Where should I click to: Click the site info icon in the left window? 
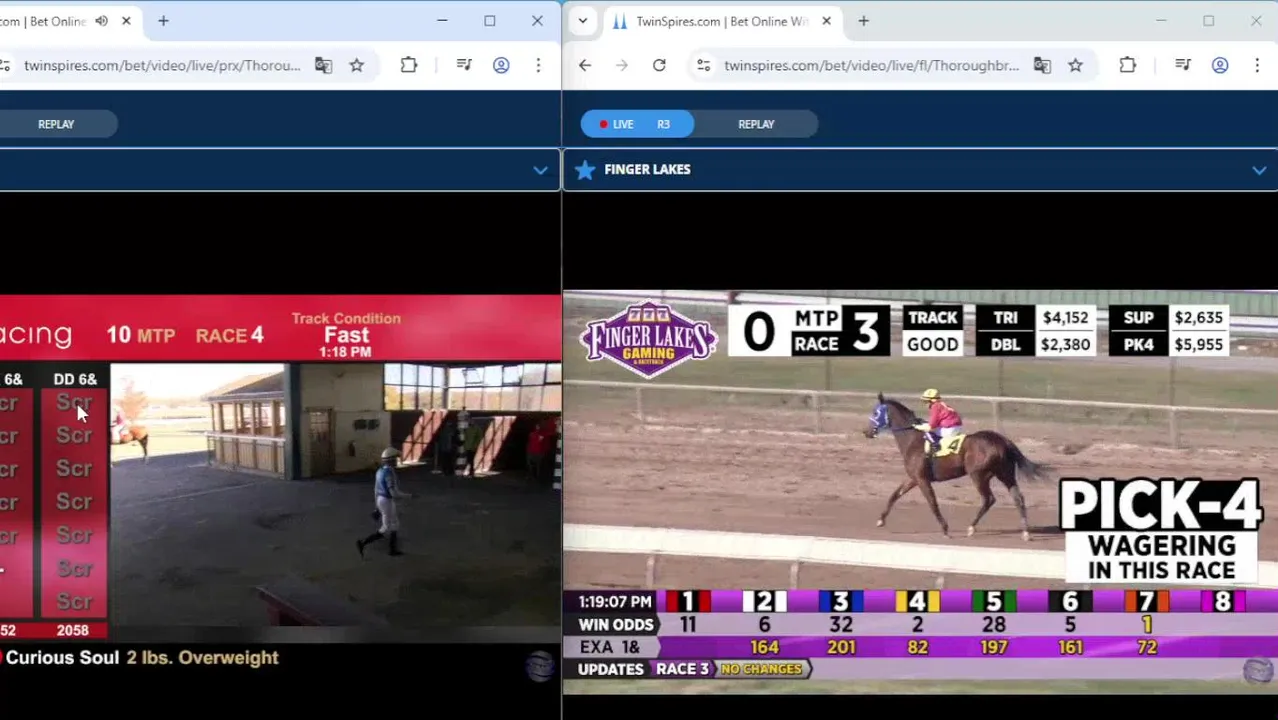5,65
